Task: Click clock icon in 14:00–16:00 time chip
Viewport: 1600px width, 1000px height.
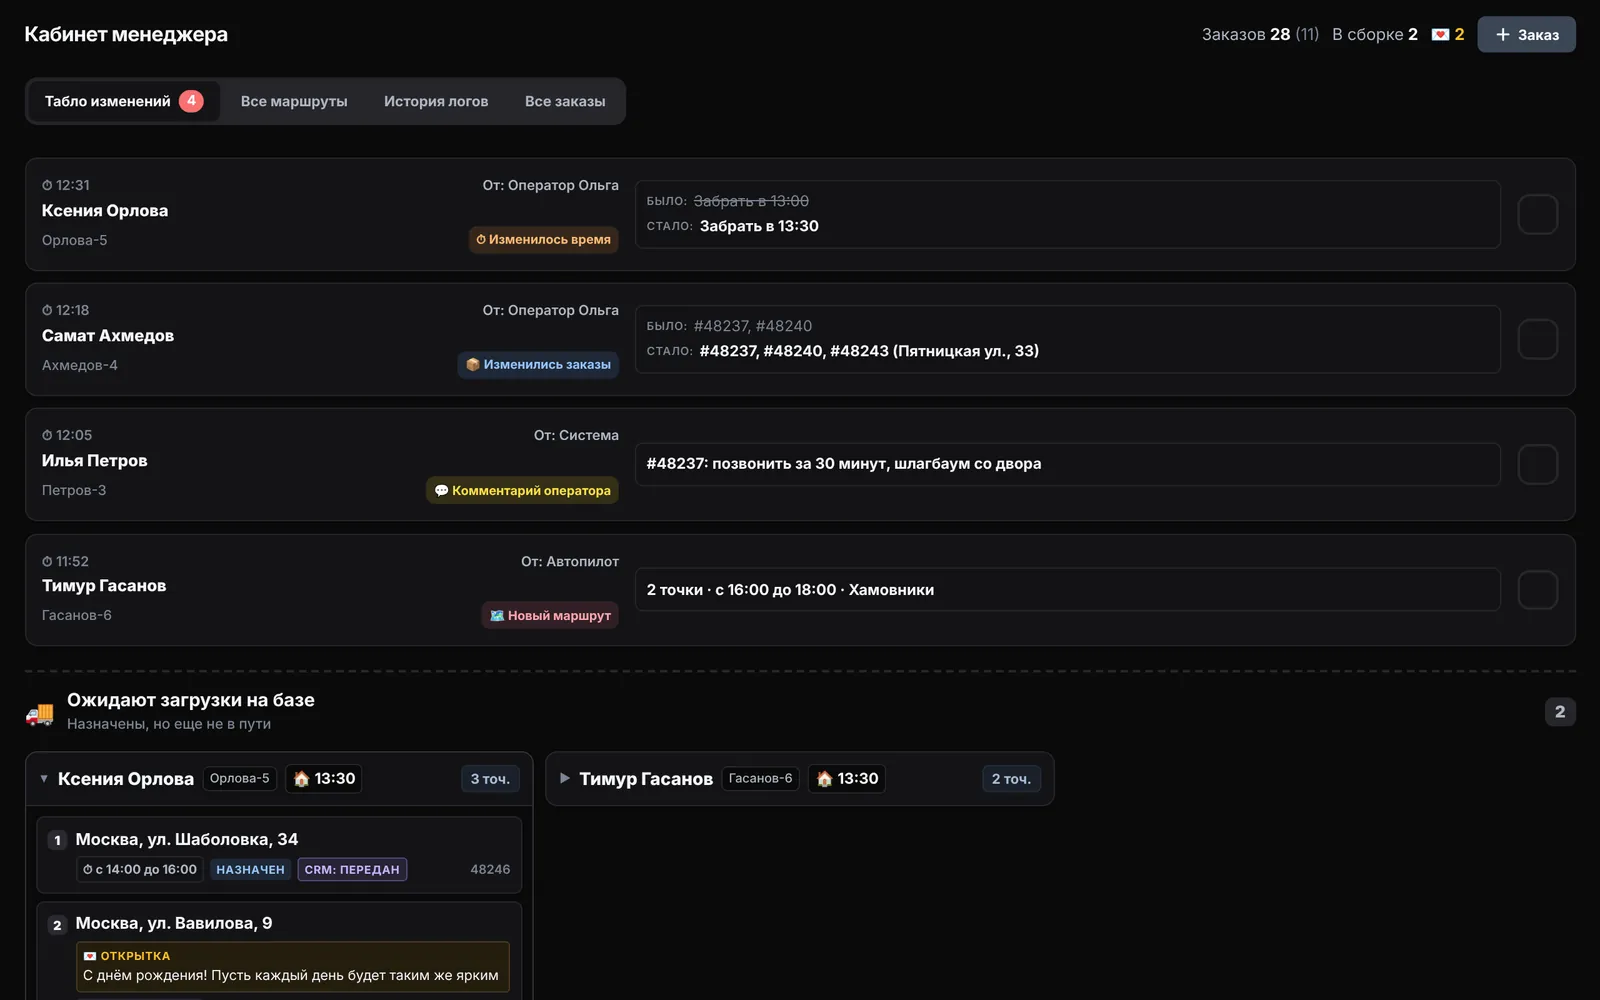Action: click(x=88, y=869)
